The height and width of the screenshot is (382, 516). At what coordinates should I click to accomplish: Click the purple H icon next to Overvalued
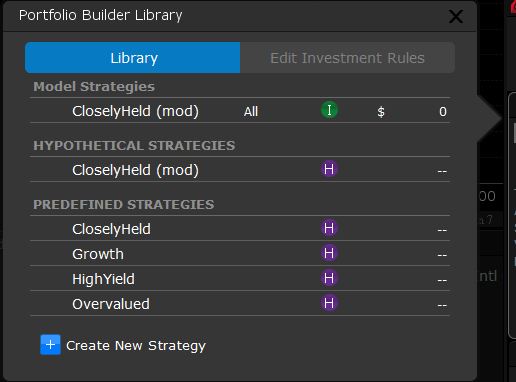(329, 303)
